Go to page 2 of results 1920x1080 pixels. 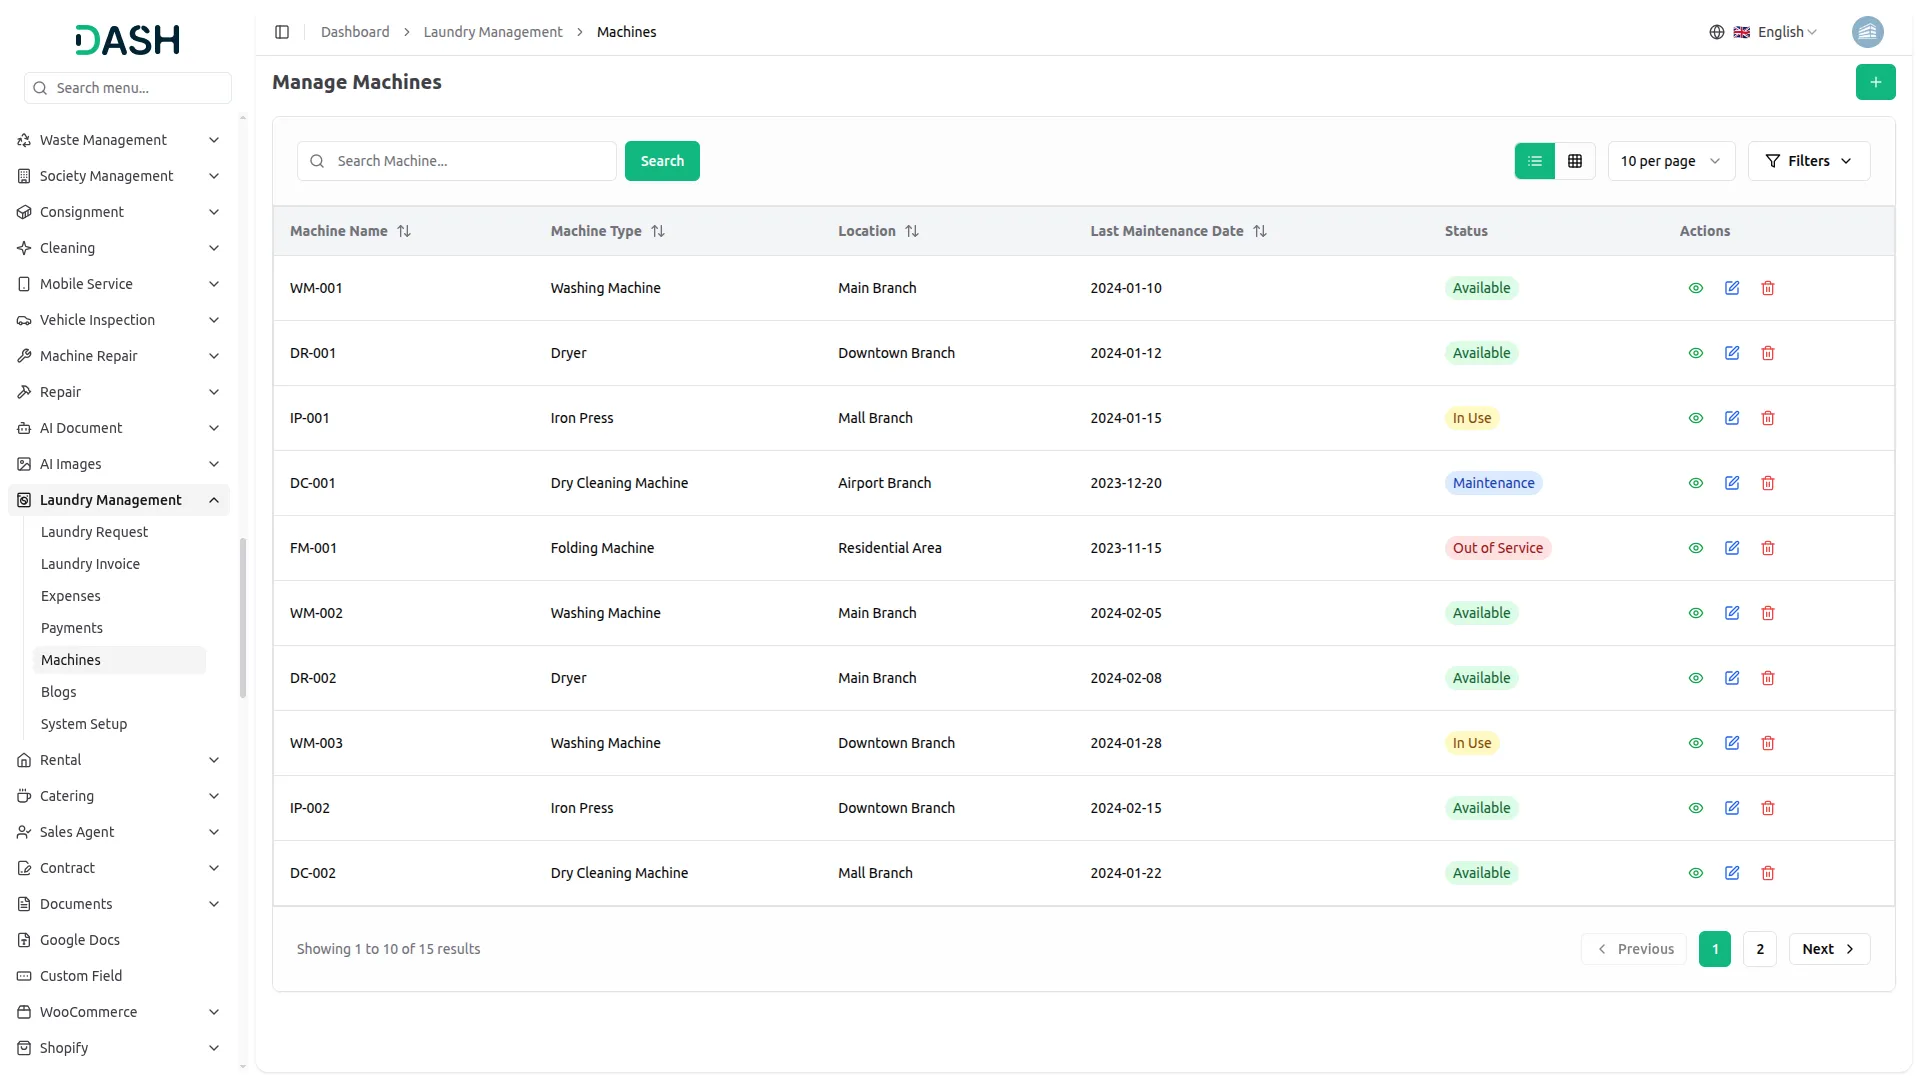(x=1759, y=948)
